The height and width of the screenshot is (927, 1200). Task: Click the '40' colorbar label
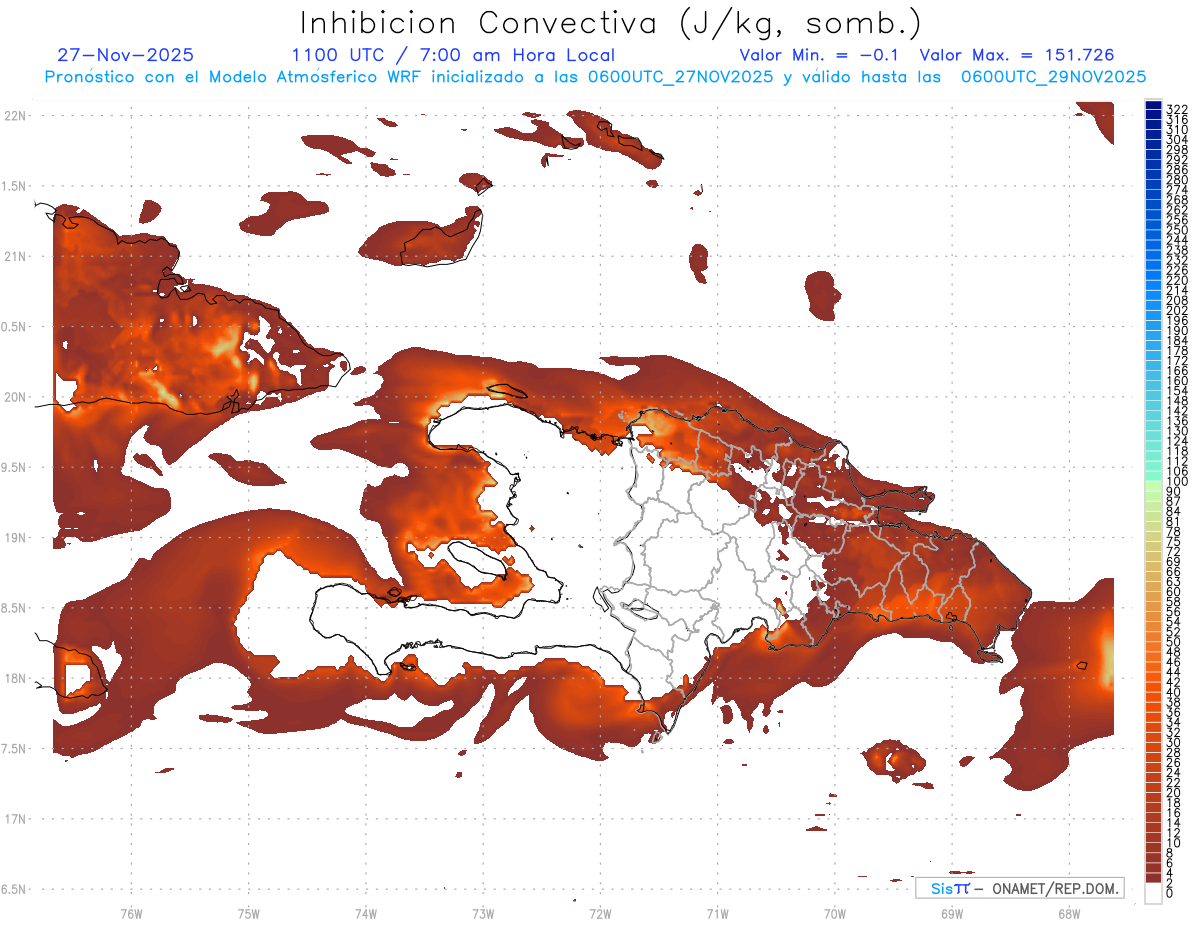[1173, 692]
